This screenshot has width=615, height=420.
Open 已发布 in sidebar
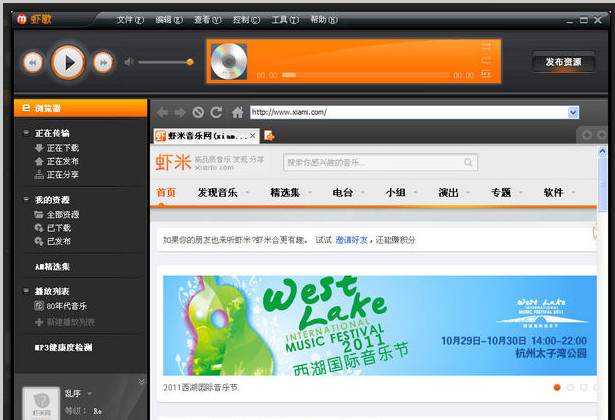(x=53, y=241)
